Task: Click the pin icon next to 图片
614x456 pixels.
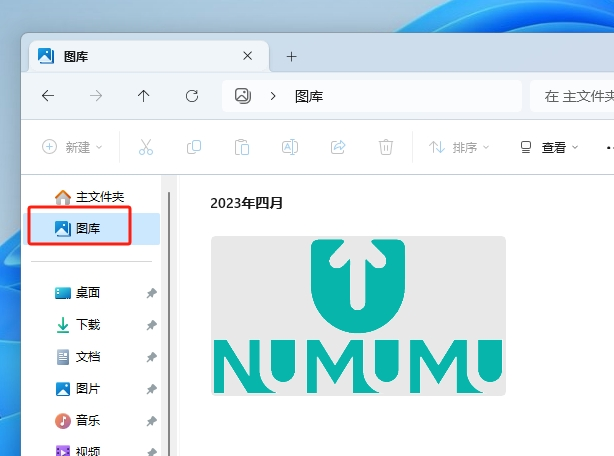Action: point(152,389)
